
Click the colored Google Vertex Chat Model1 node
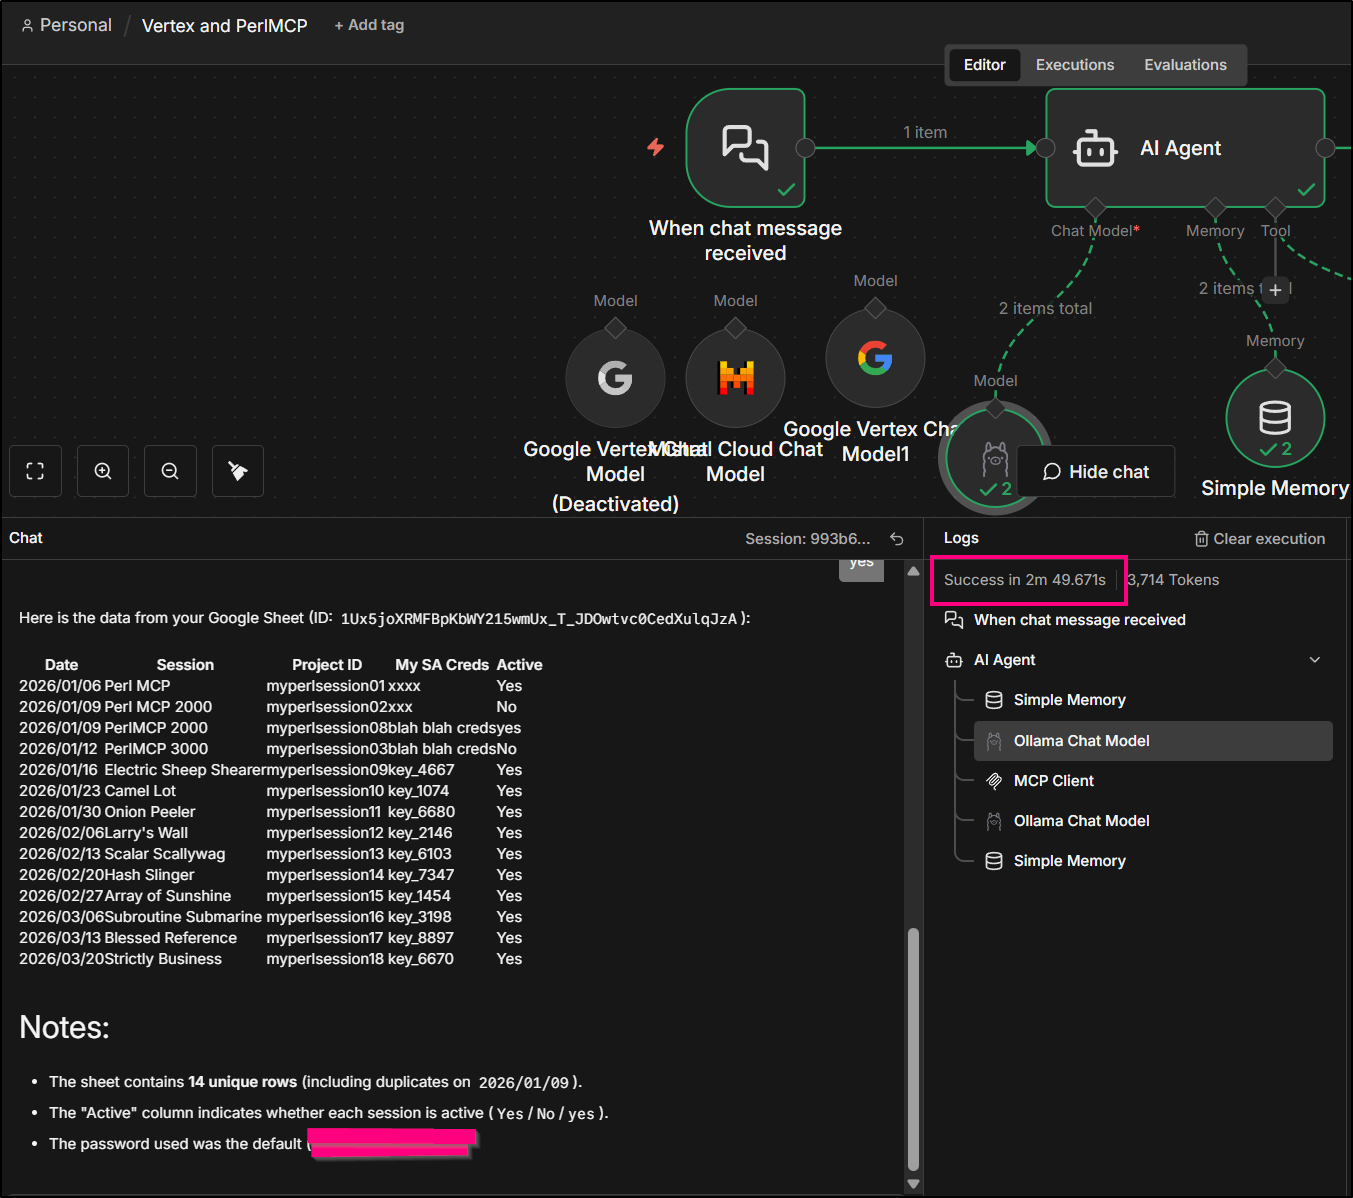pos(875,358)
